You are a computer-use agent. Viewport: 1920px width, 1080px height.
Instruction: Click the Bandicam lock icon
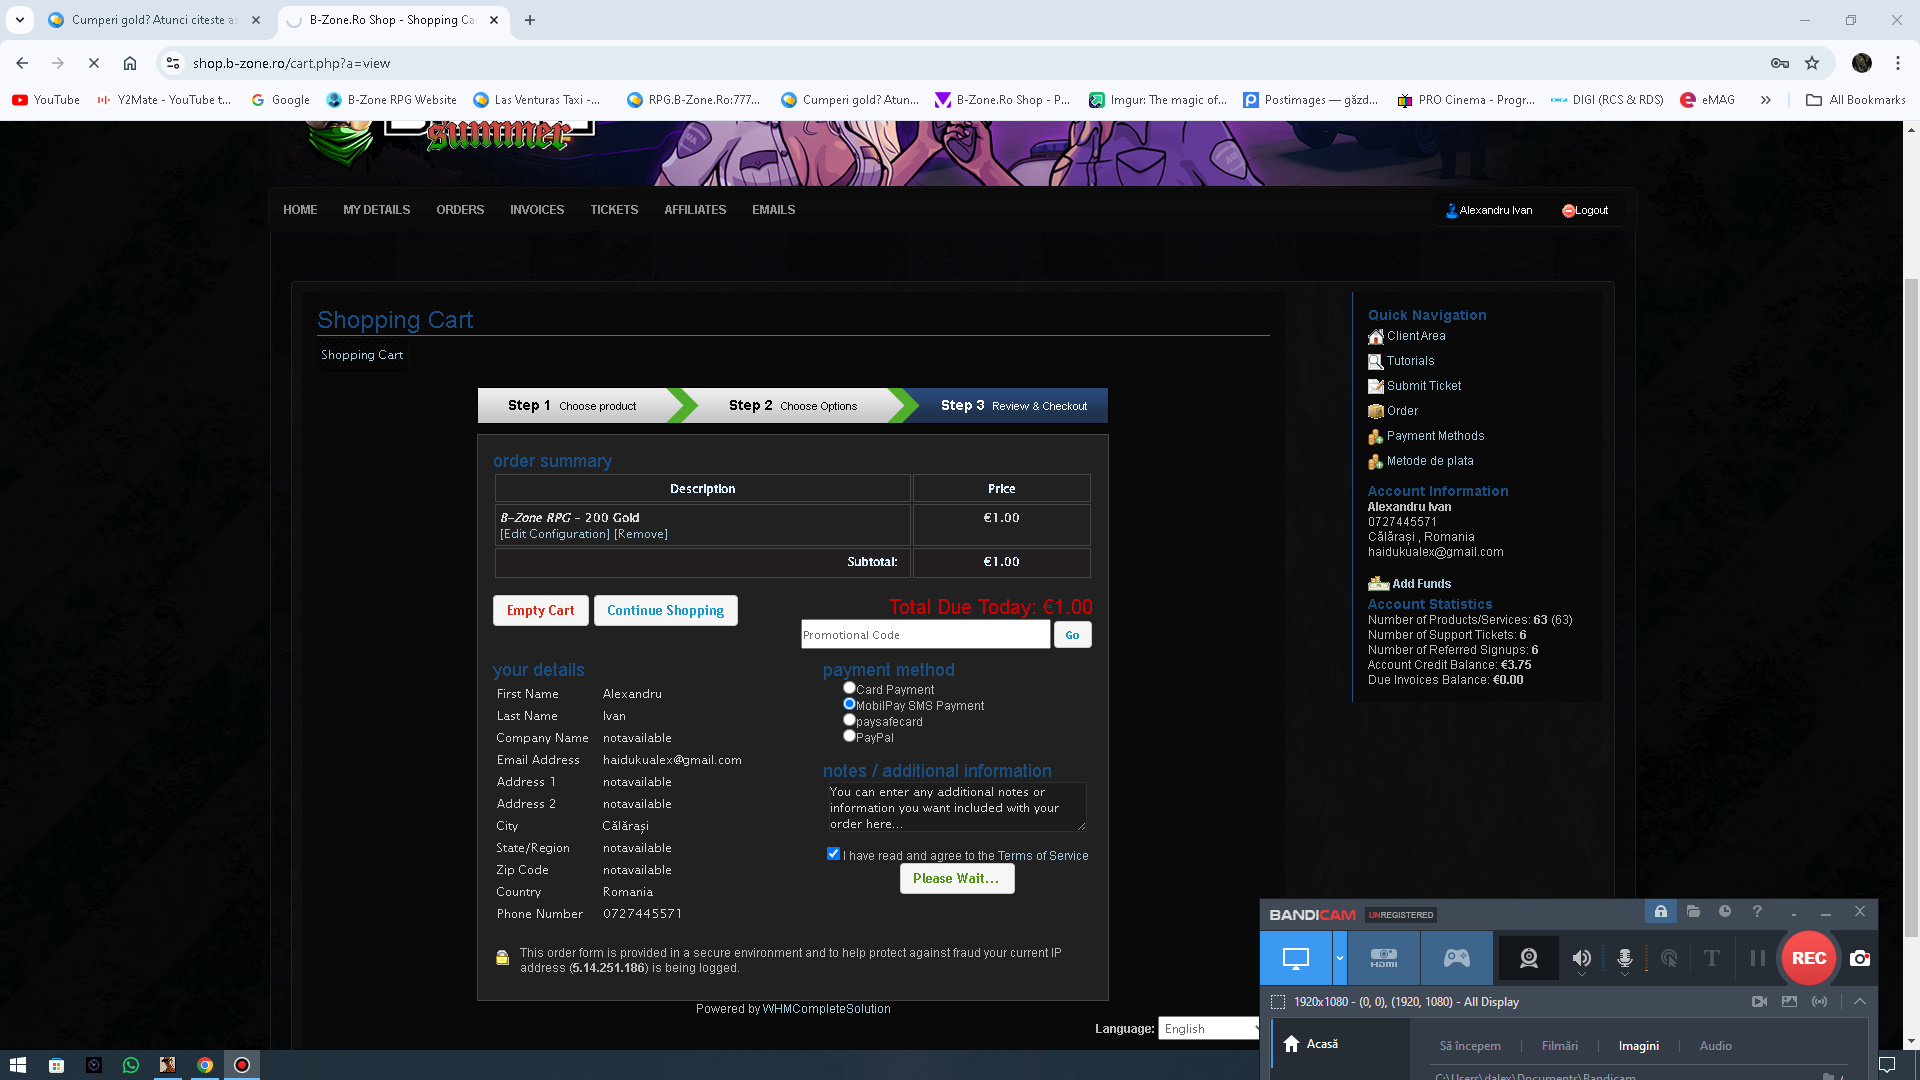1660,911
